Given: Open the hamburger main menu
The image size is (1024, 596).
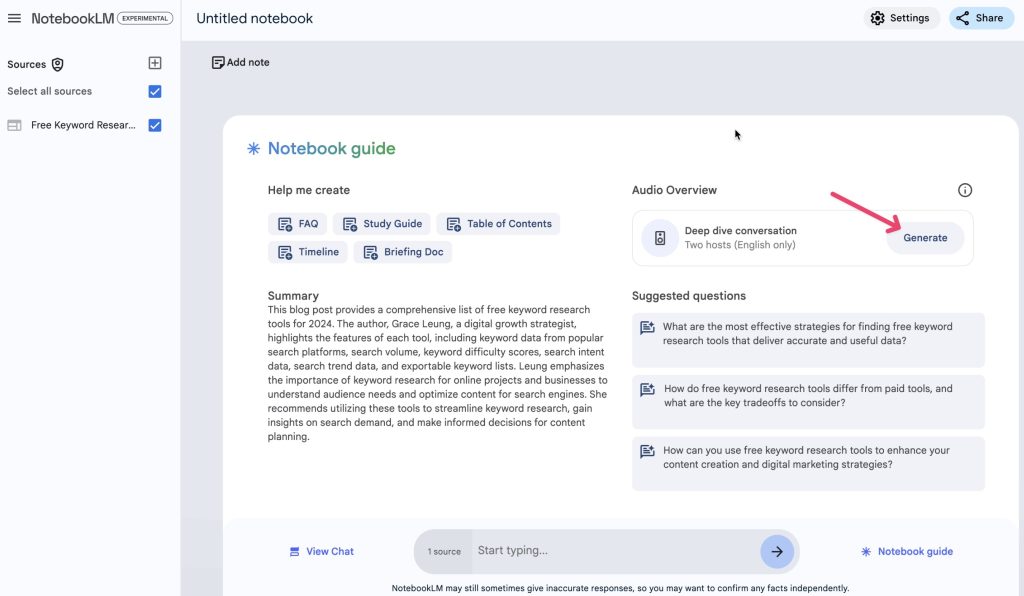Looking at the screenshot, I should point(14,18).
